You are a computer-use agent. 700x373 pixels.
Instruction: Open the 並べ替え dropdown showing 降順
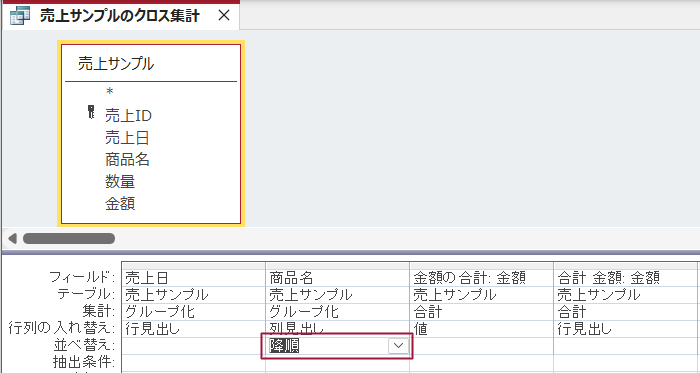pyautogui.click(x=398, y=346)
